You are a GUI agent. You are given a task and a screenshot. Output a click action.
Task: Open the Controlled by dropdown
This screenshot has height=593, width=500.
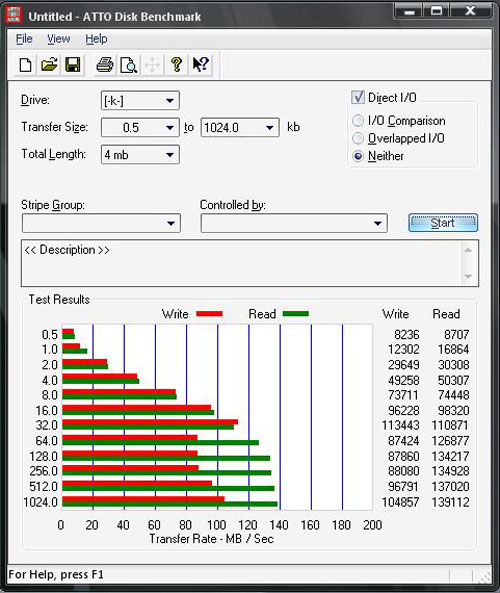[294, 223]
